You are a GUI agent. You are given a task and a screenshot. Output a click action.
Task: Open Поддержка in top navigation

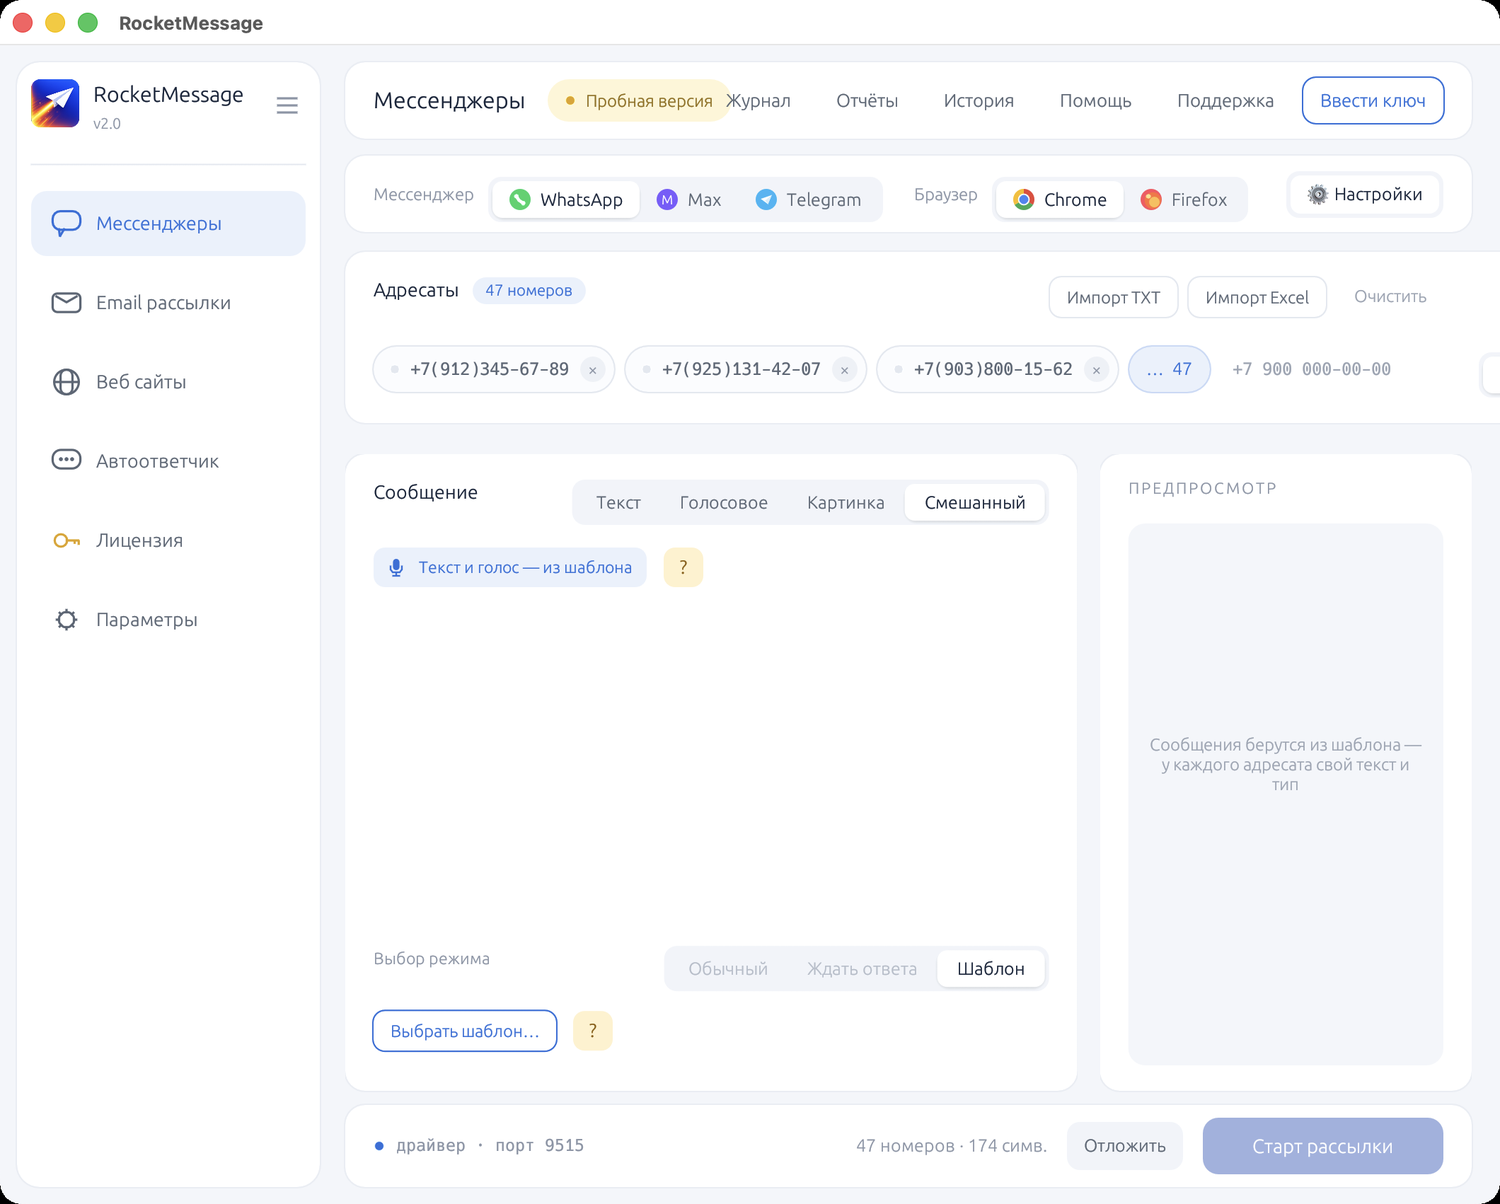pos(1225,101)
